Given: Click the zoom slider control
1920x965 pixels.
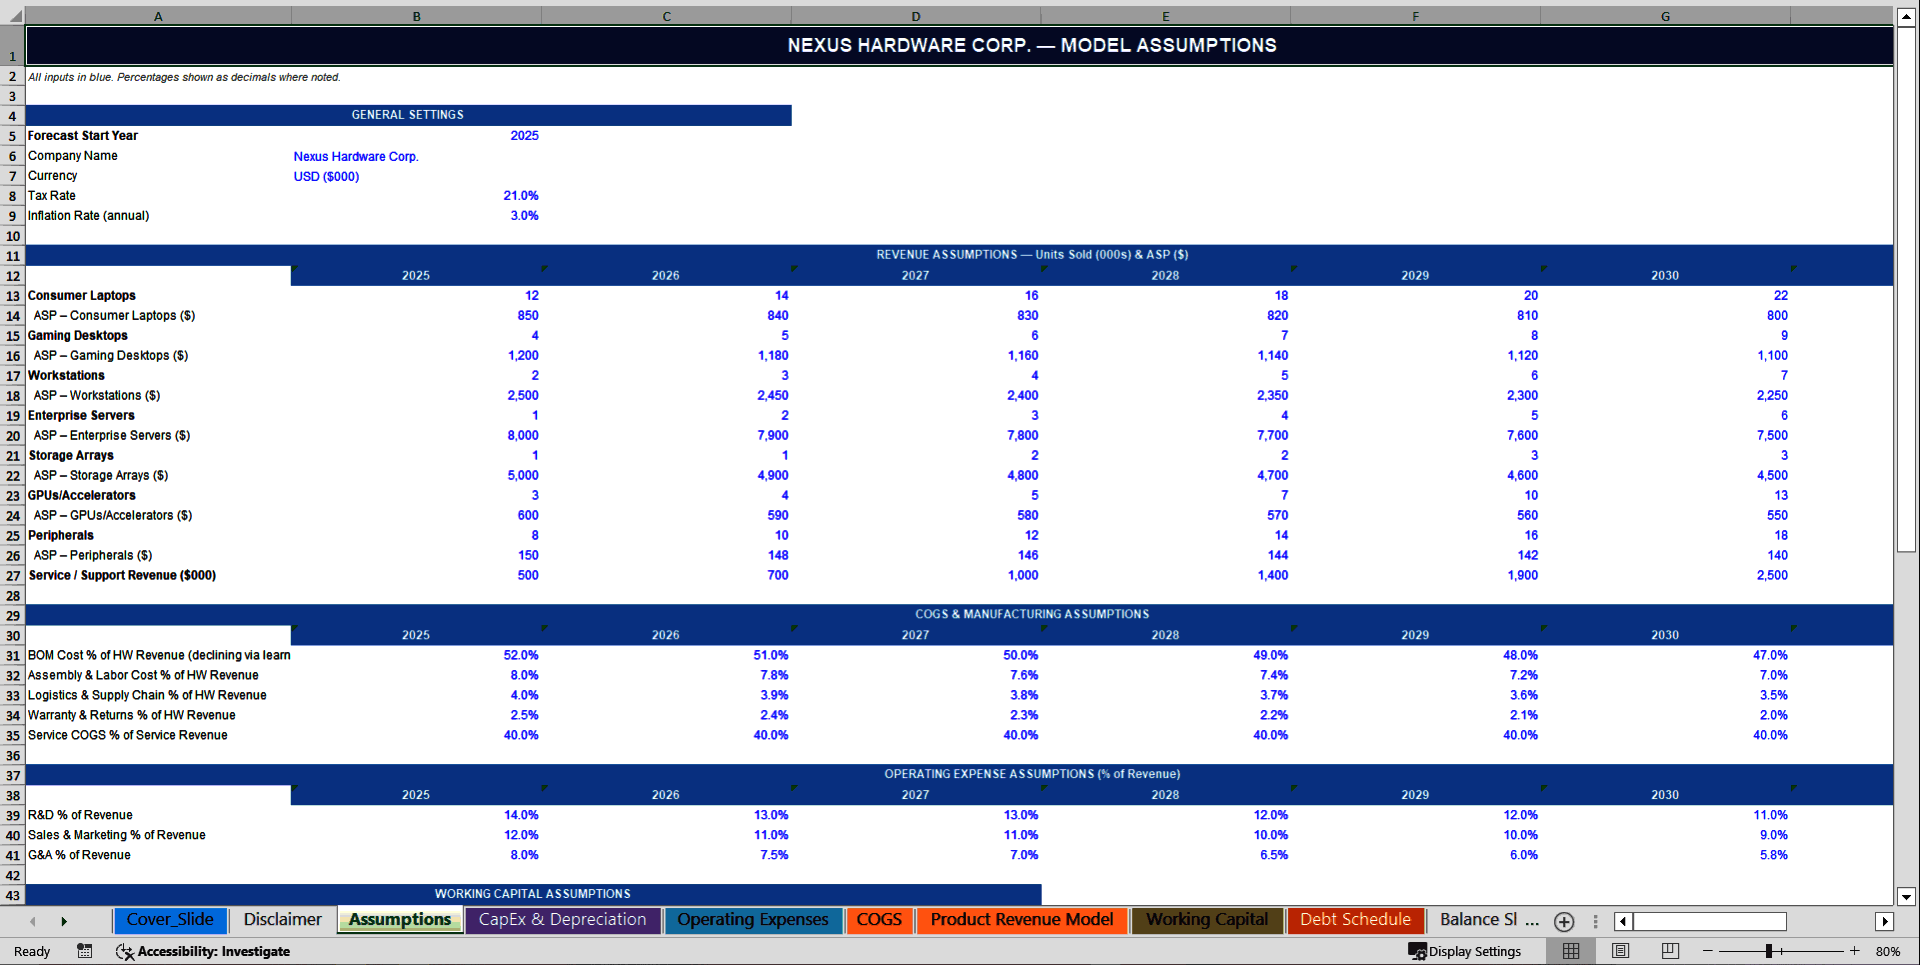Looking at the screenshot, I should pos(1770,951).
